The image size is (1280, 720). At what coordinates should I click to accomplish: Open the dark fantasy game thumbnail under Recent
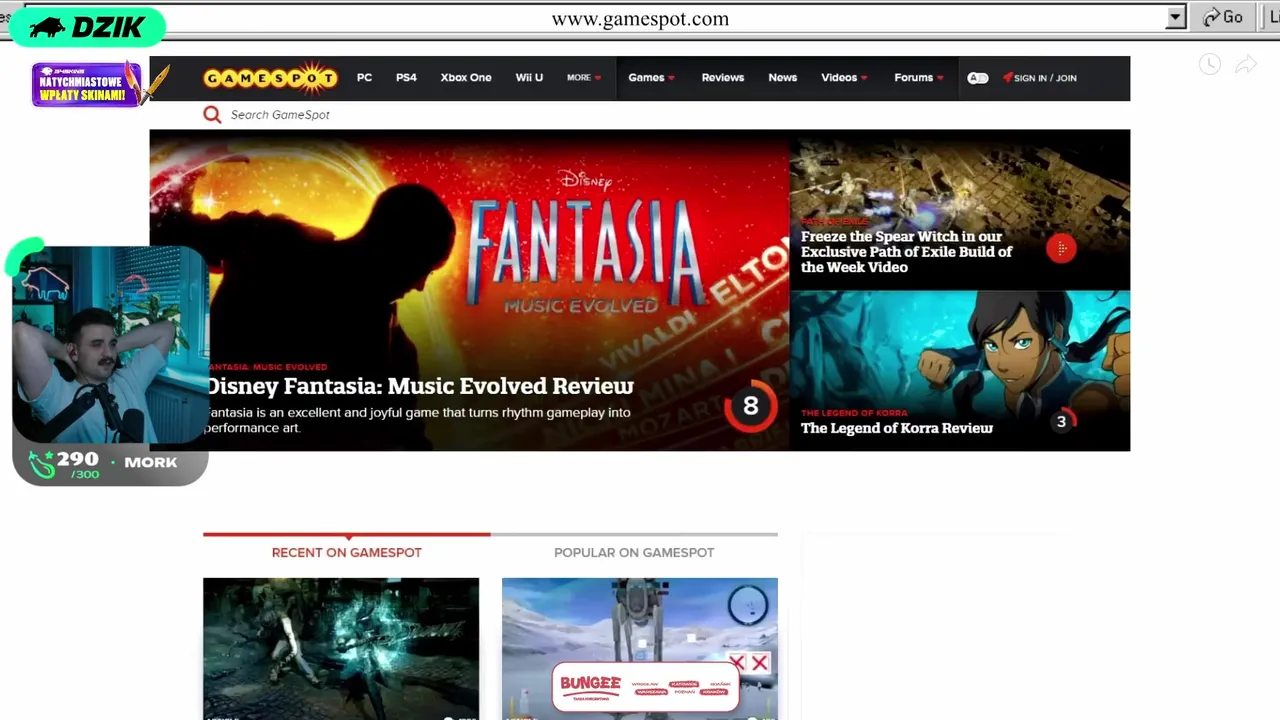pyautogui.click(x=341, y=648)
